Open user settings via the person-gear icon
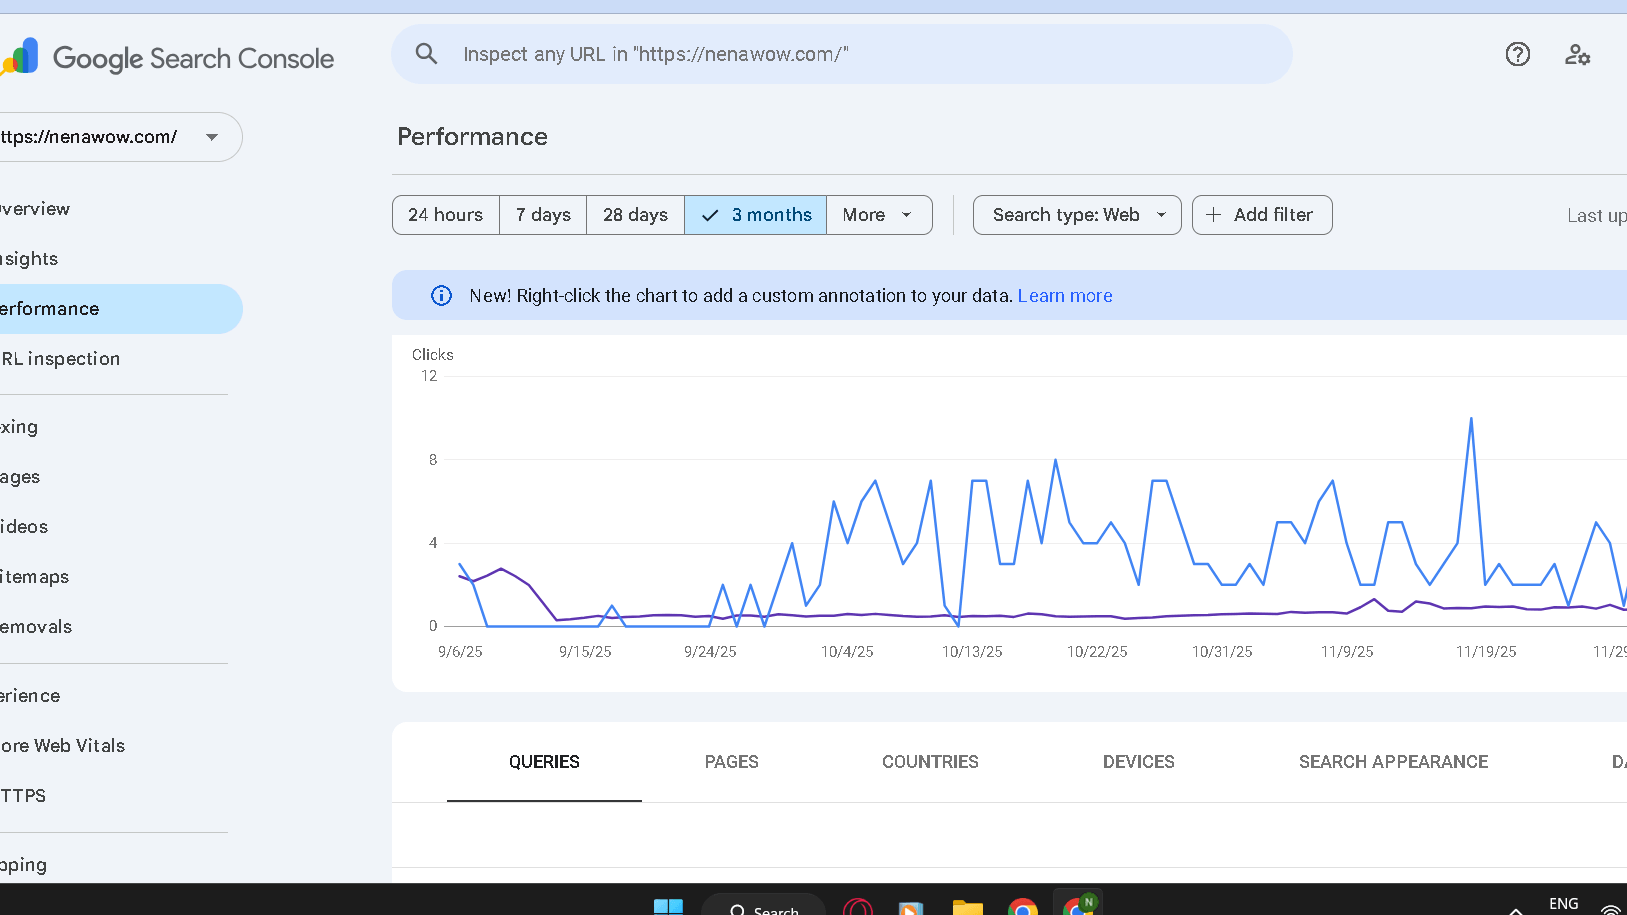The image size is (1627, 915). point(1577,55)
